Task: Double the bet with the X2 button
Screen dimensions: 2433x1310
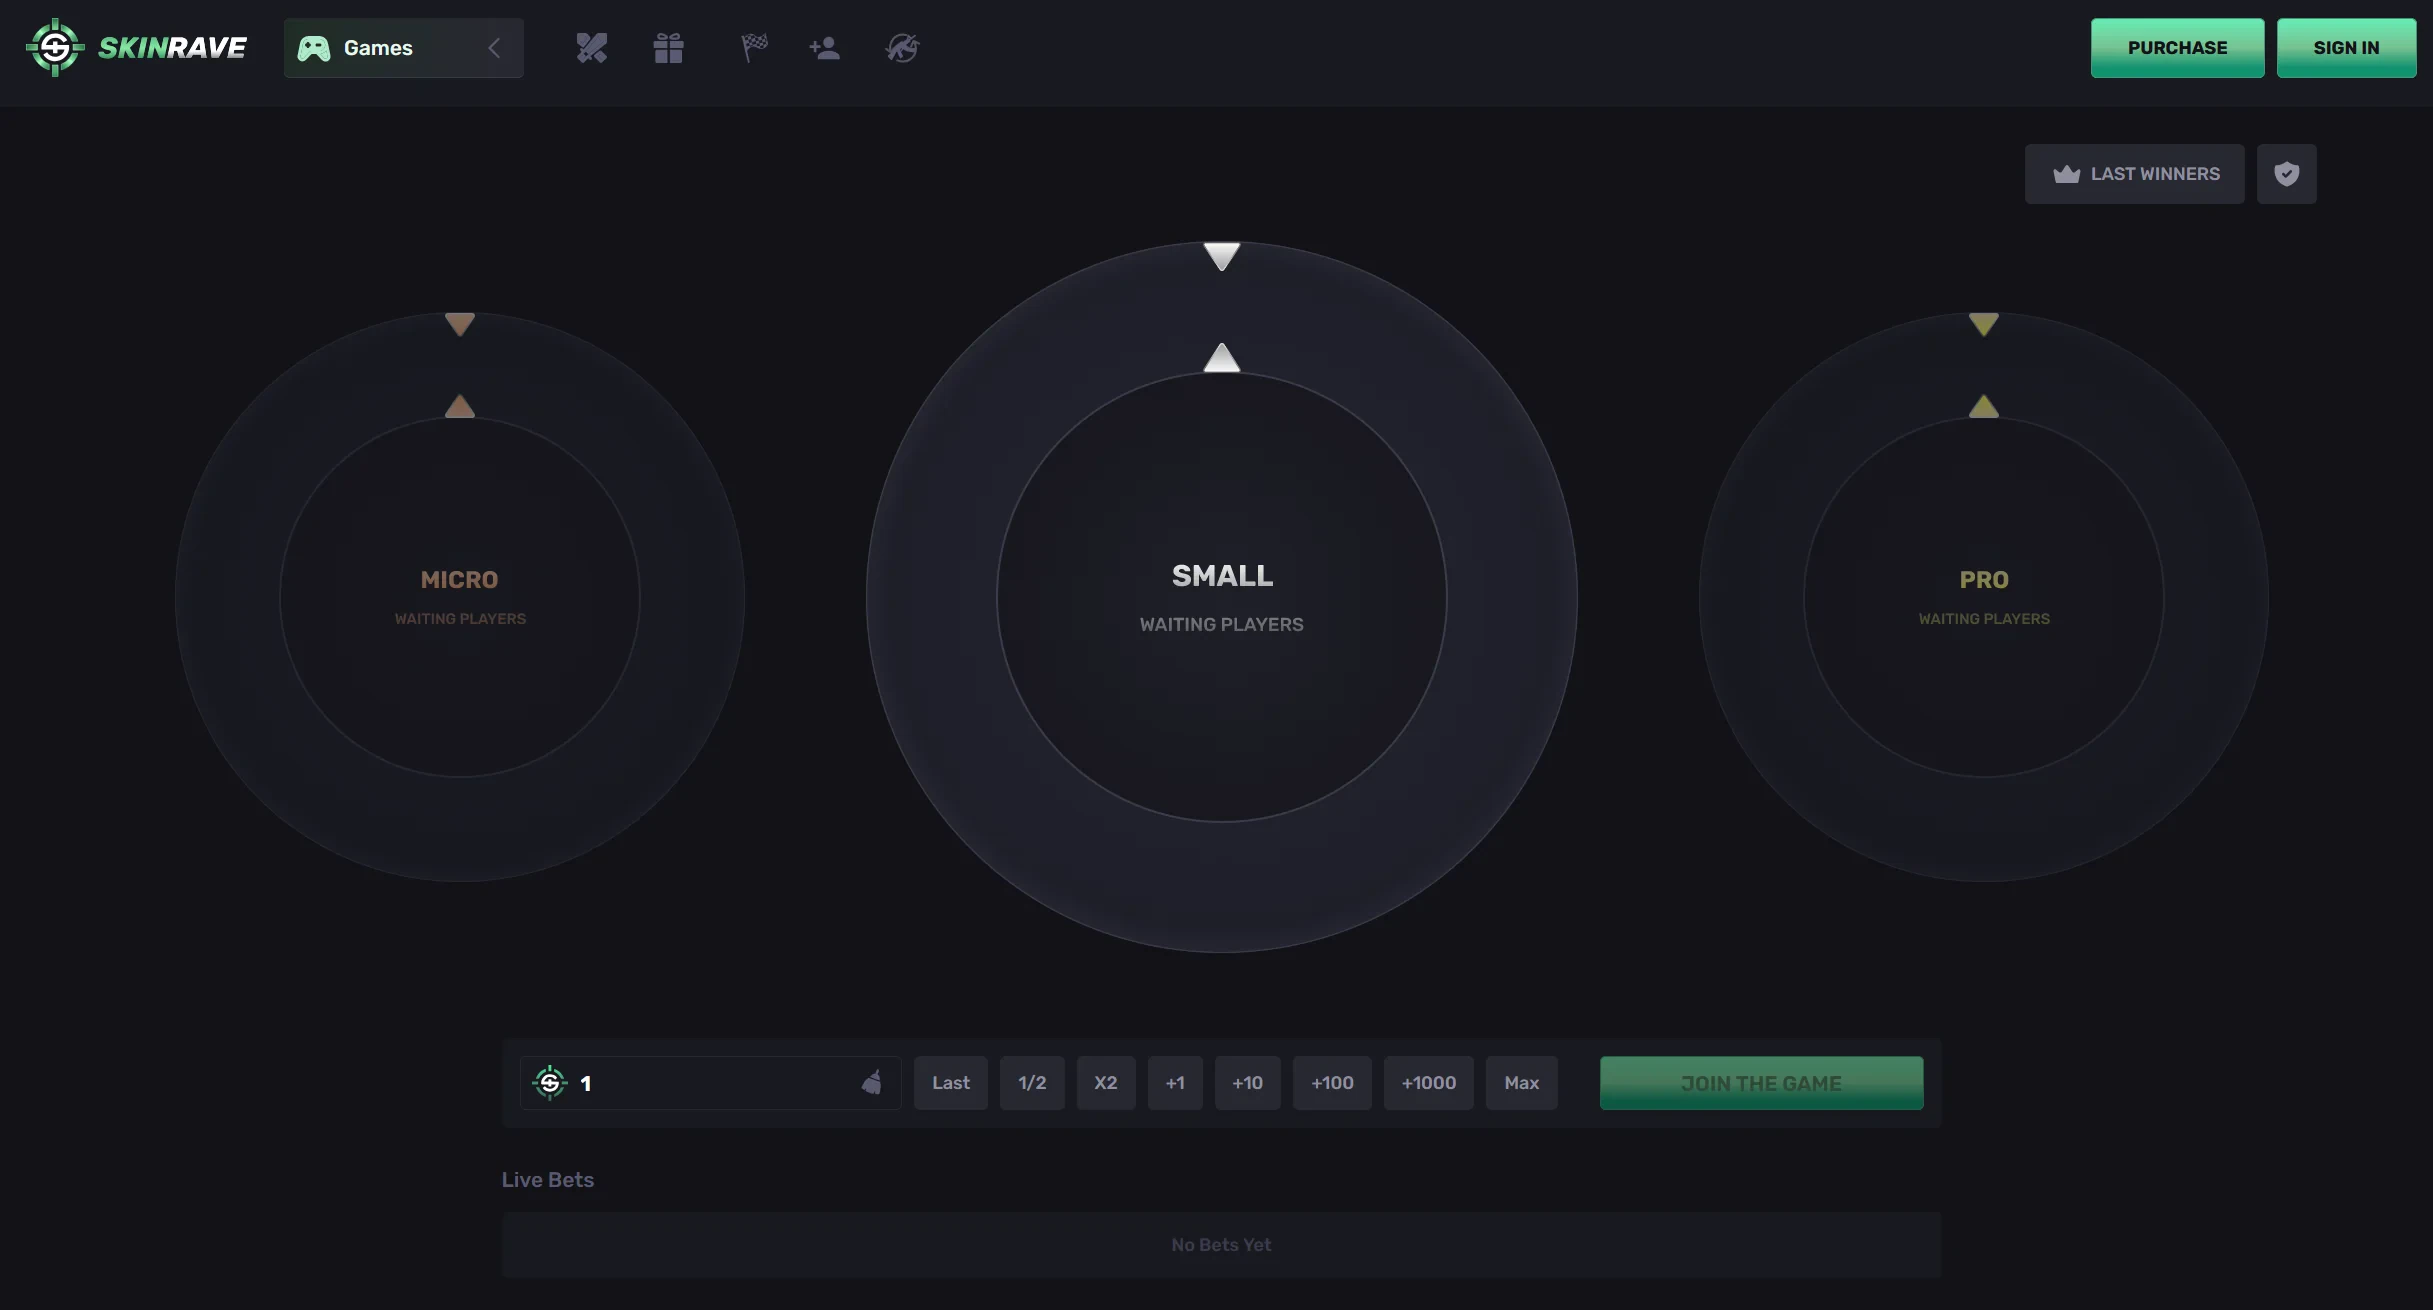Action: click(x=1105, y=1083)
